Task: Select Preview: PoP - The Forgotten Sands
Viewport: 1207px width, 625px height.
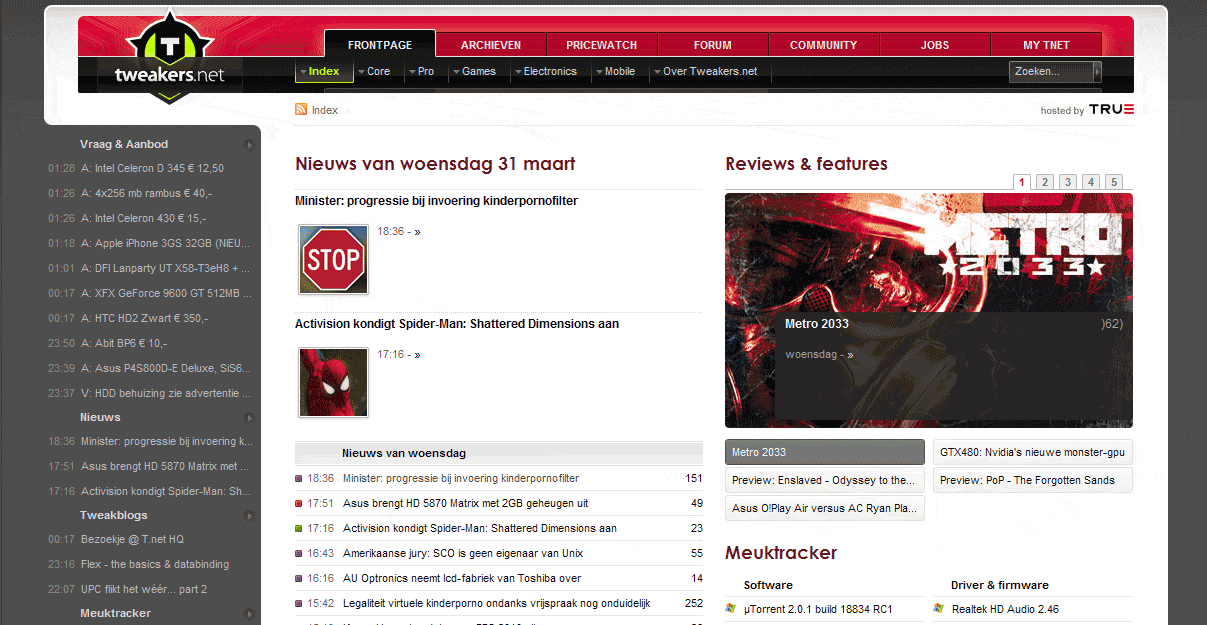Action: [x=1033, y=480]
